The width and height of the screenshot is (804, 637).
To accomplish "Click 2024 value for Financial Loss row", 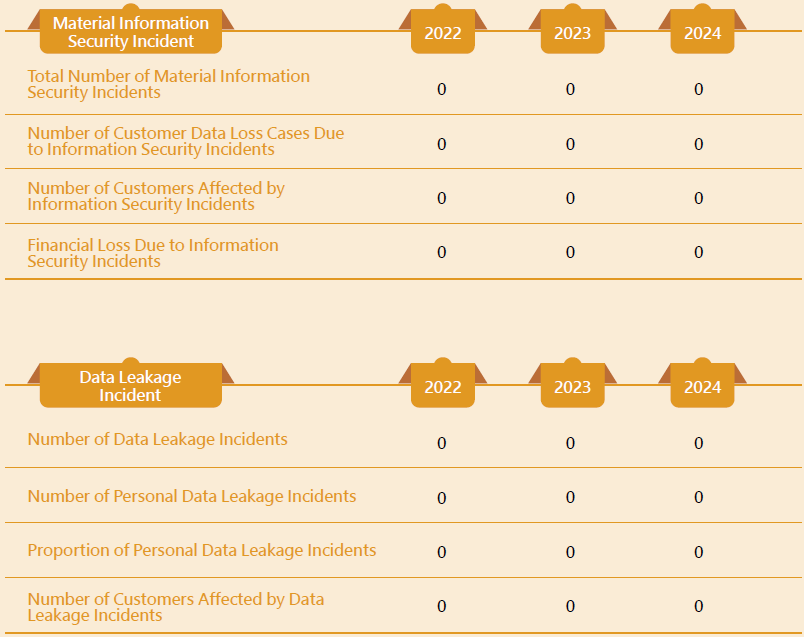I will 698,252.
